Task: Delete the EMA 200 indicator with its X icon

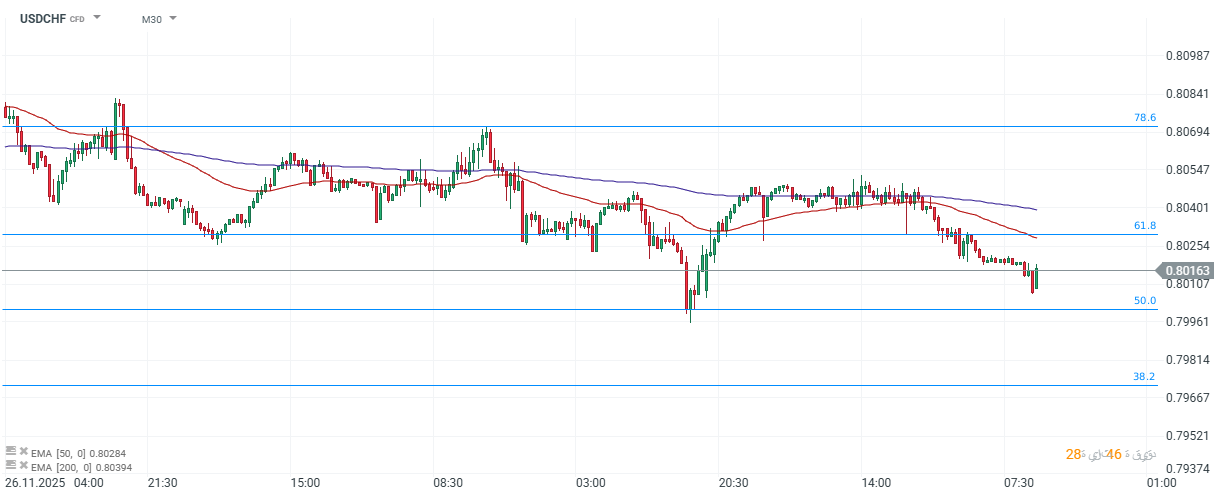Action: tap(23, 466)
